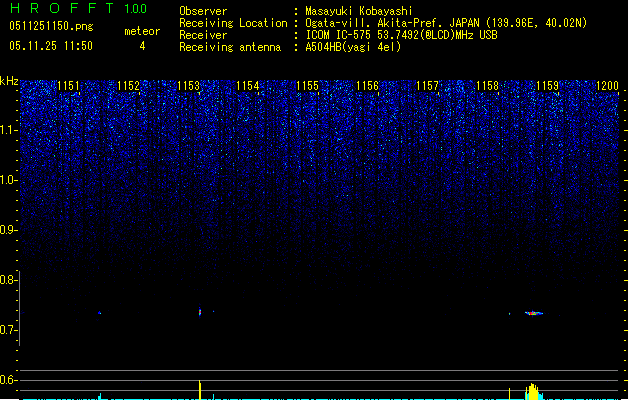Click the yellow power cluster below 1159
This screenshot has height=400, width=629.
(x=533, y=392)
